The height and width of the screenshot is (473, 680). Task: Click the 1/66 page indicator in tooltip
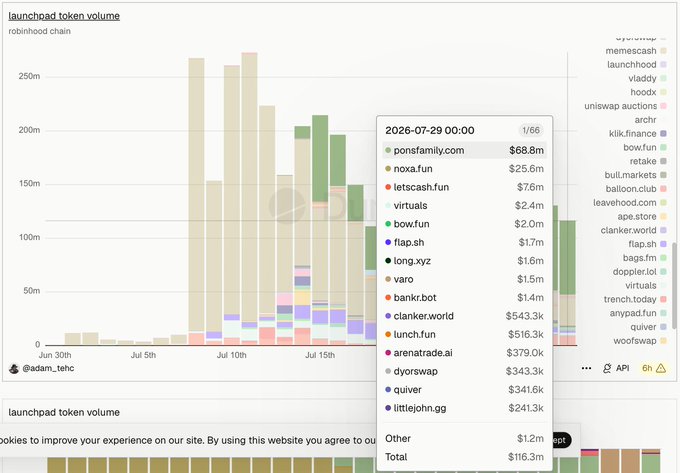tap(531, 130)
